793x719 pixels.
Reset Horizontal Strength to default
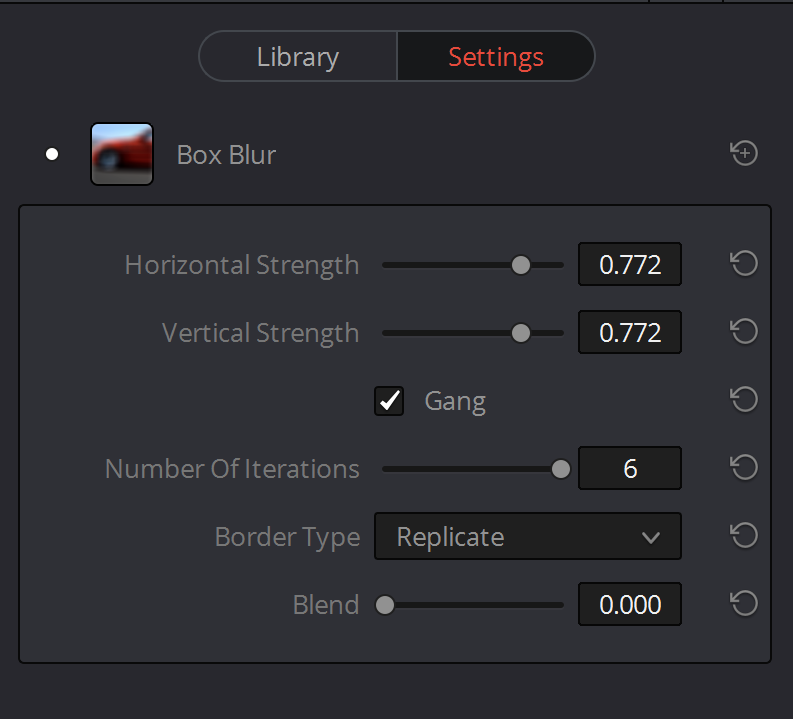tap(744, 263)
